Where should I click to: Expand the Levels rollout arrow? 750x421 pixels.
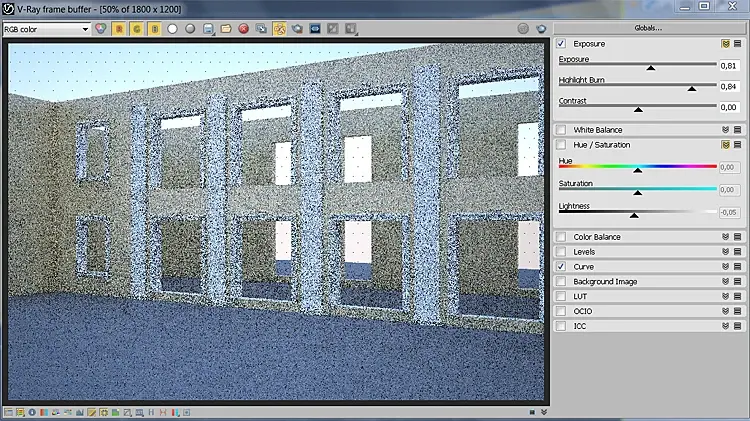point(726,252)
